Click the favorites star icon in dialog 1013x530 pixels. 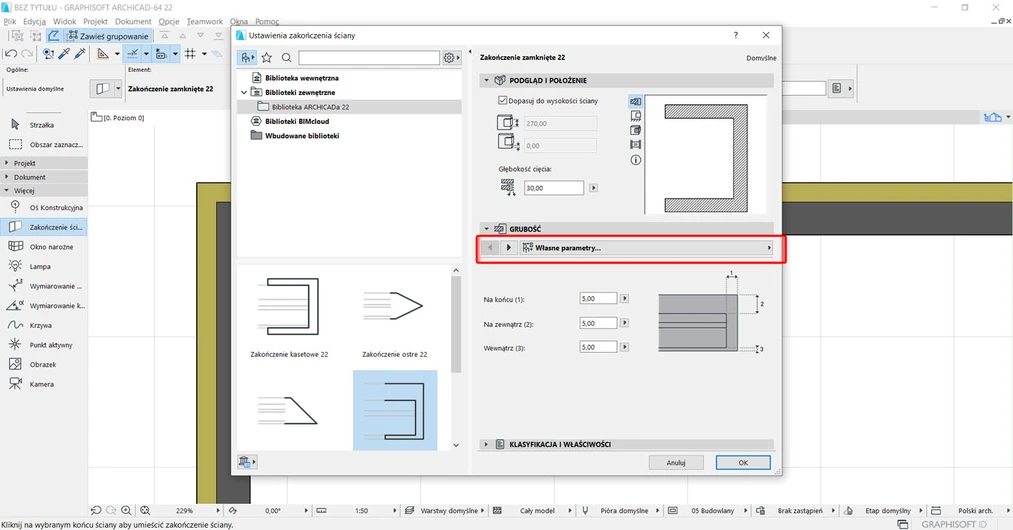click(266, 58)
